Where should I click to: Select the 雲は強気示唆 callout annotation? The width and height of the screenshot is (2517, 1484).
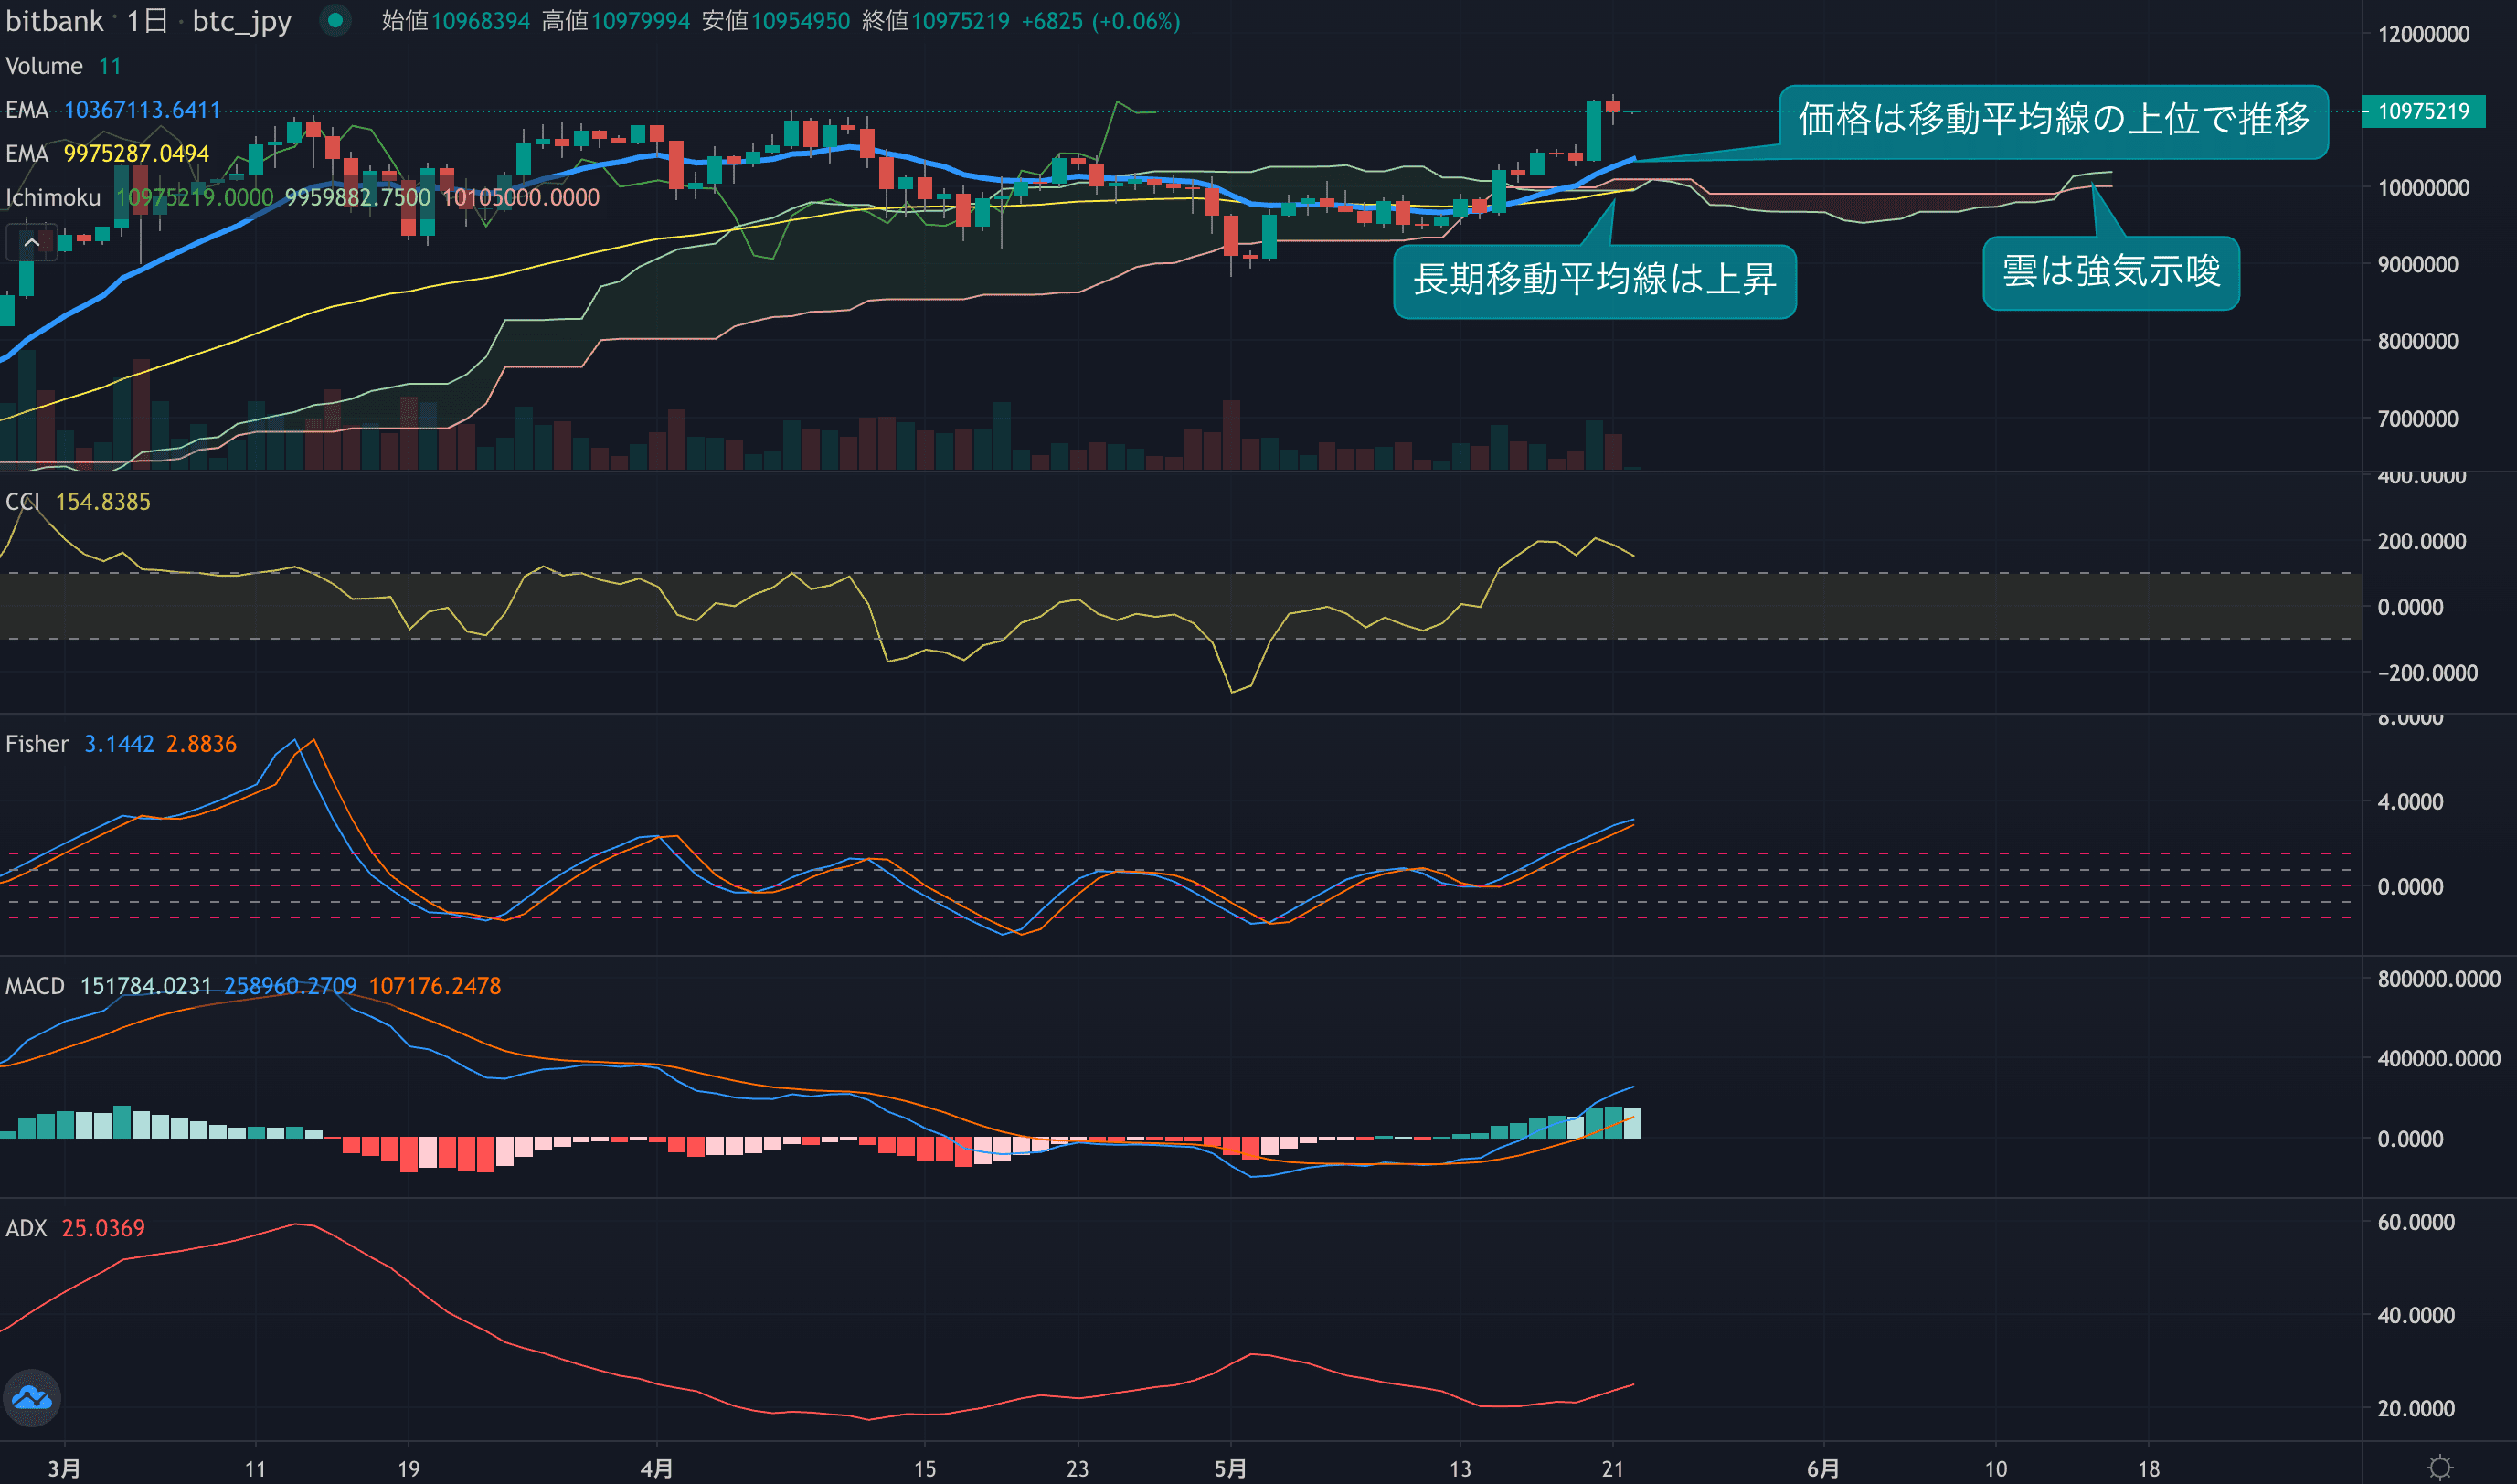(2110, 272)
